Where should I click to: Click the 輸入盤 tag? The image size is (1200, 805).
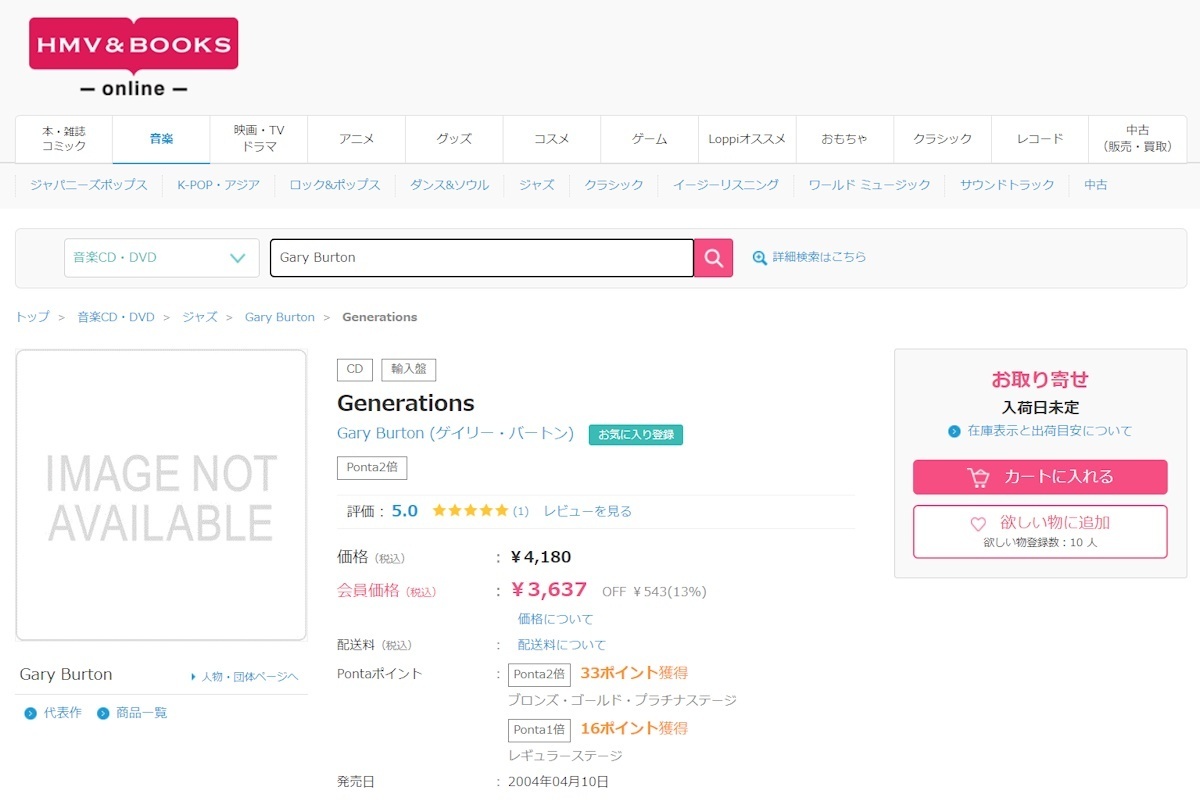pos(409,369)
